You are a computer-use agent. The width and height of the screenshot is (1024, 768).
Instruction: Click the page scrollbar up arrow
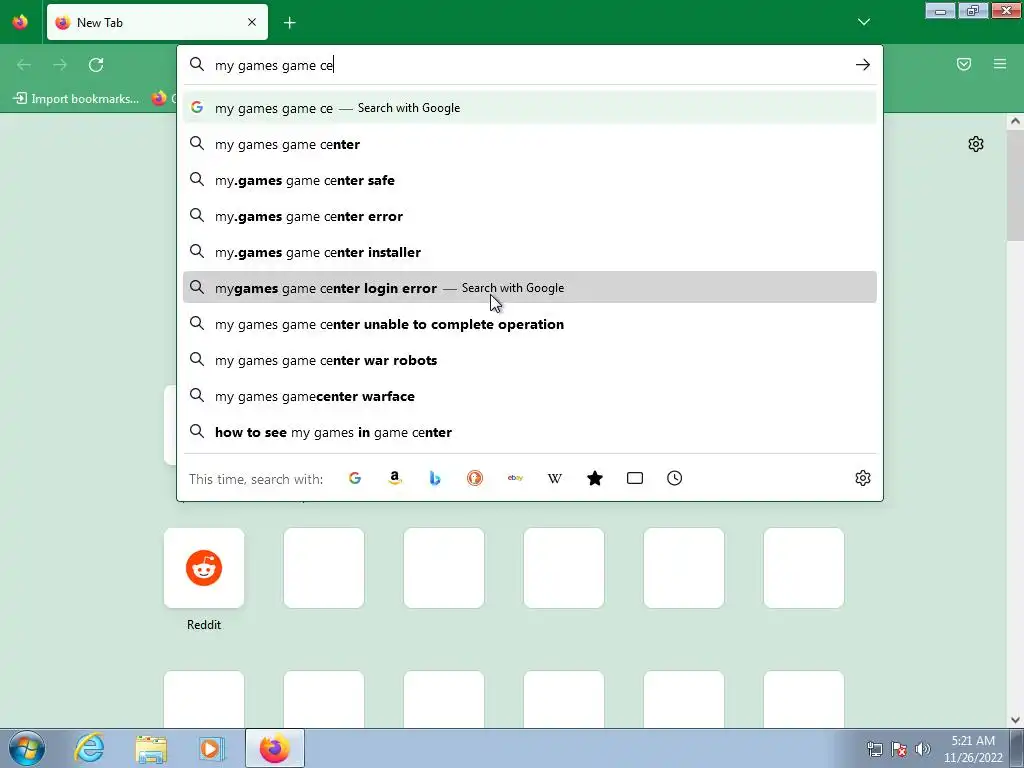coord(1015,121)
